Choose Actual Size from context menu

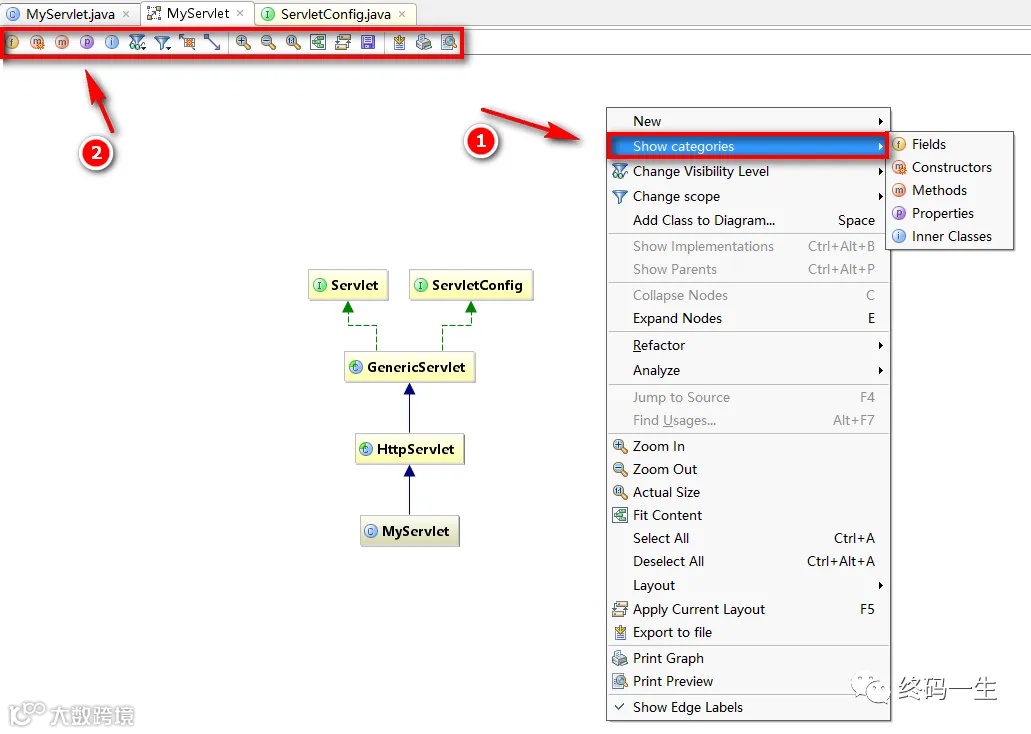click(x=748, y=492)
